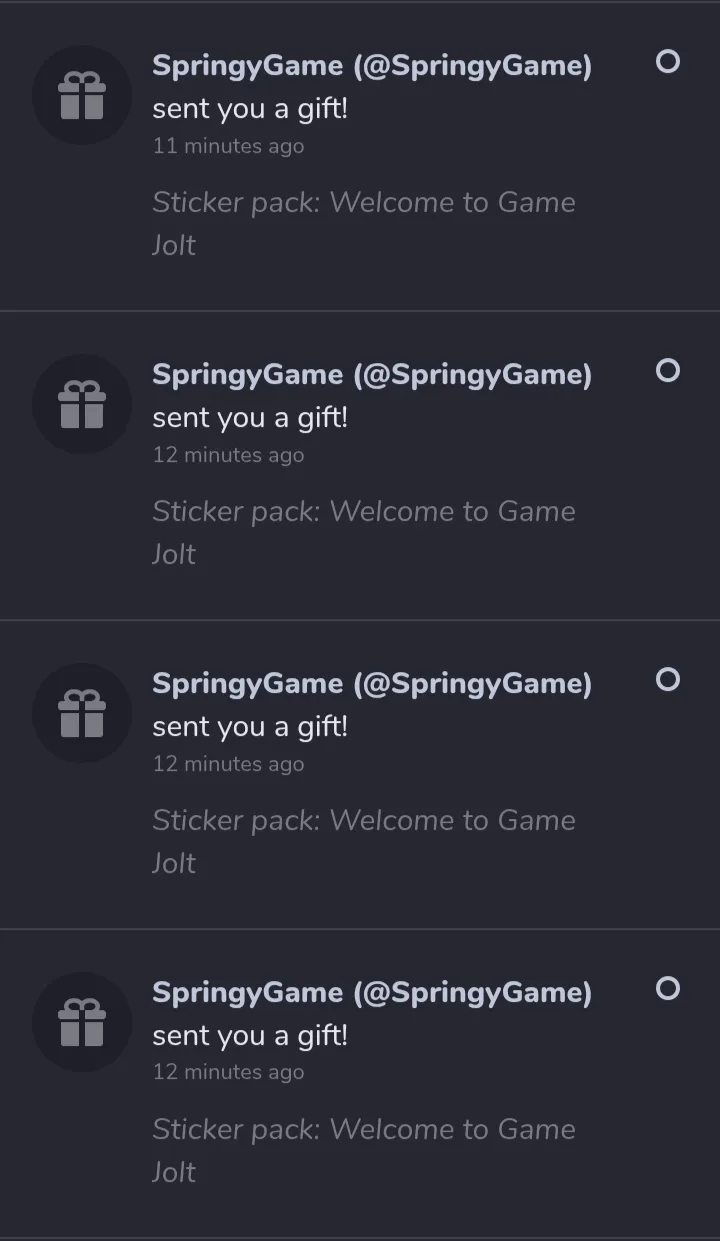Click the "11 minutes ago" timestamp
Image resolution: width=720 pixels, height=1241 pixels.
tap(228, 146)
